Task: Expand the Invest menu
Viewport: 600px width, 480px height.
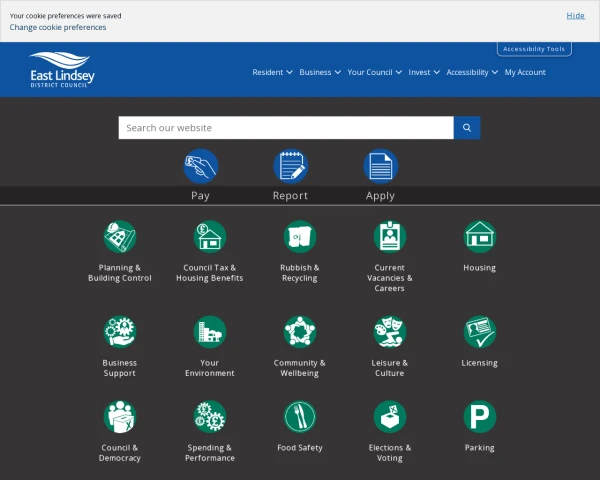Action: [424, 73]
